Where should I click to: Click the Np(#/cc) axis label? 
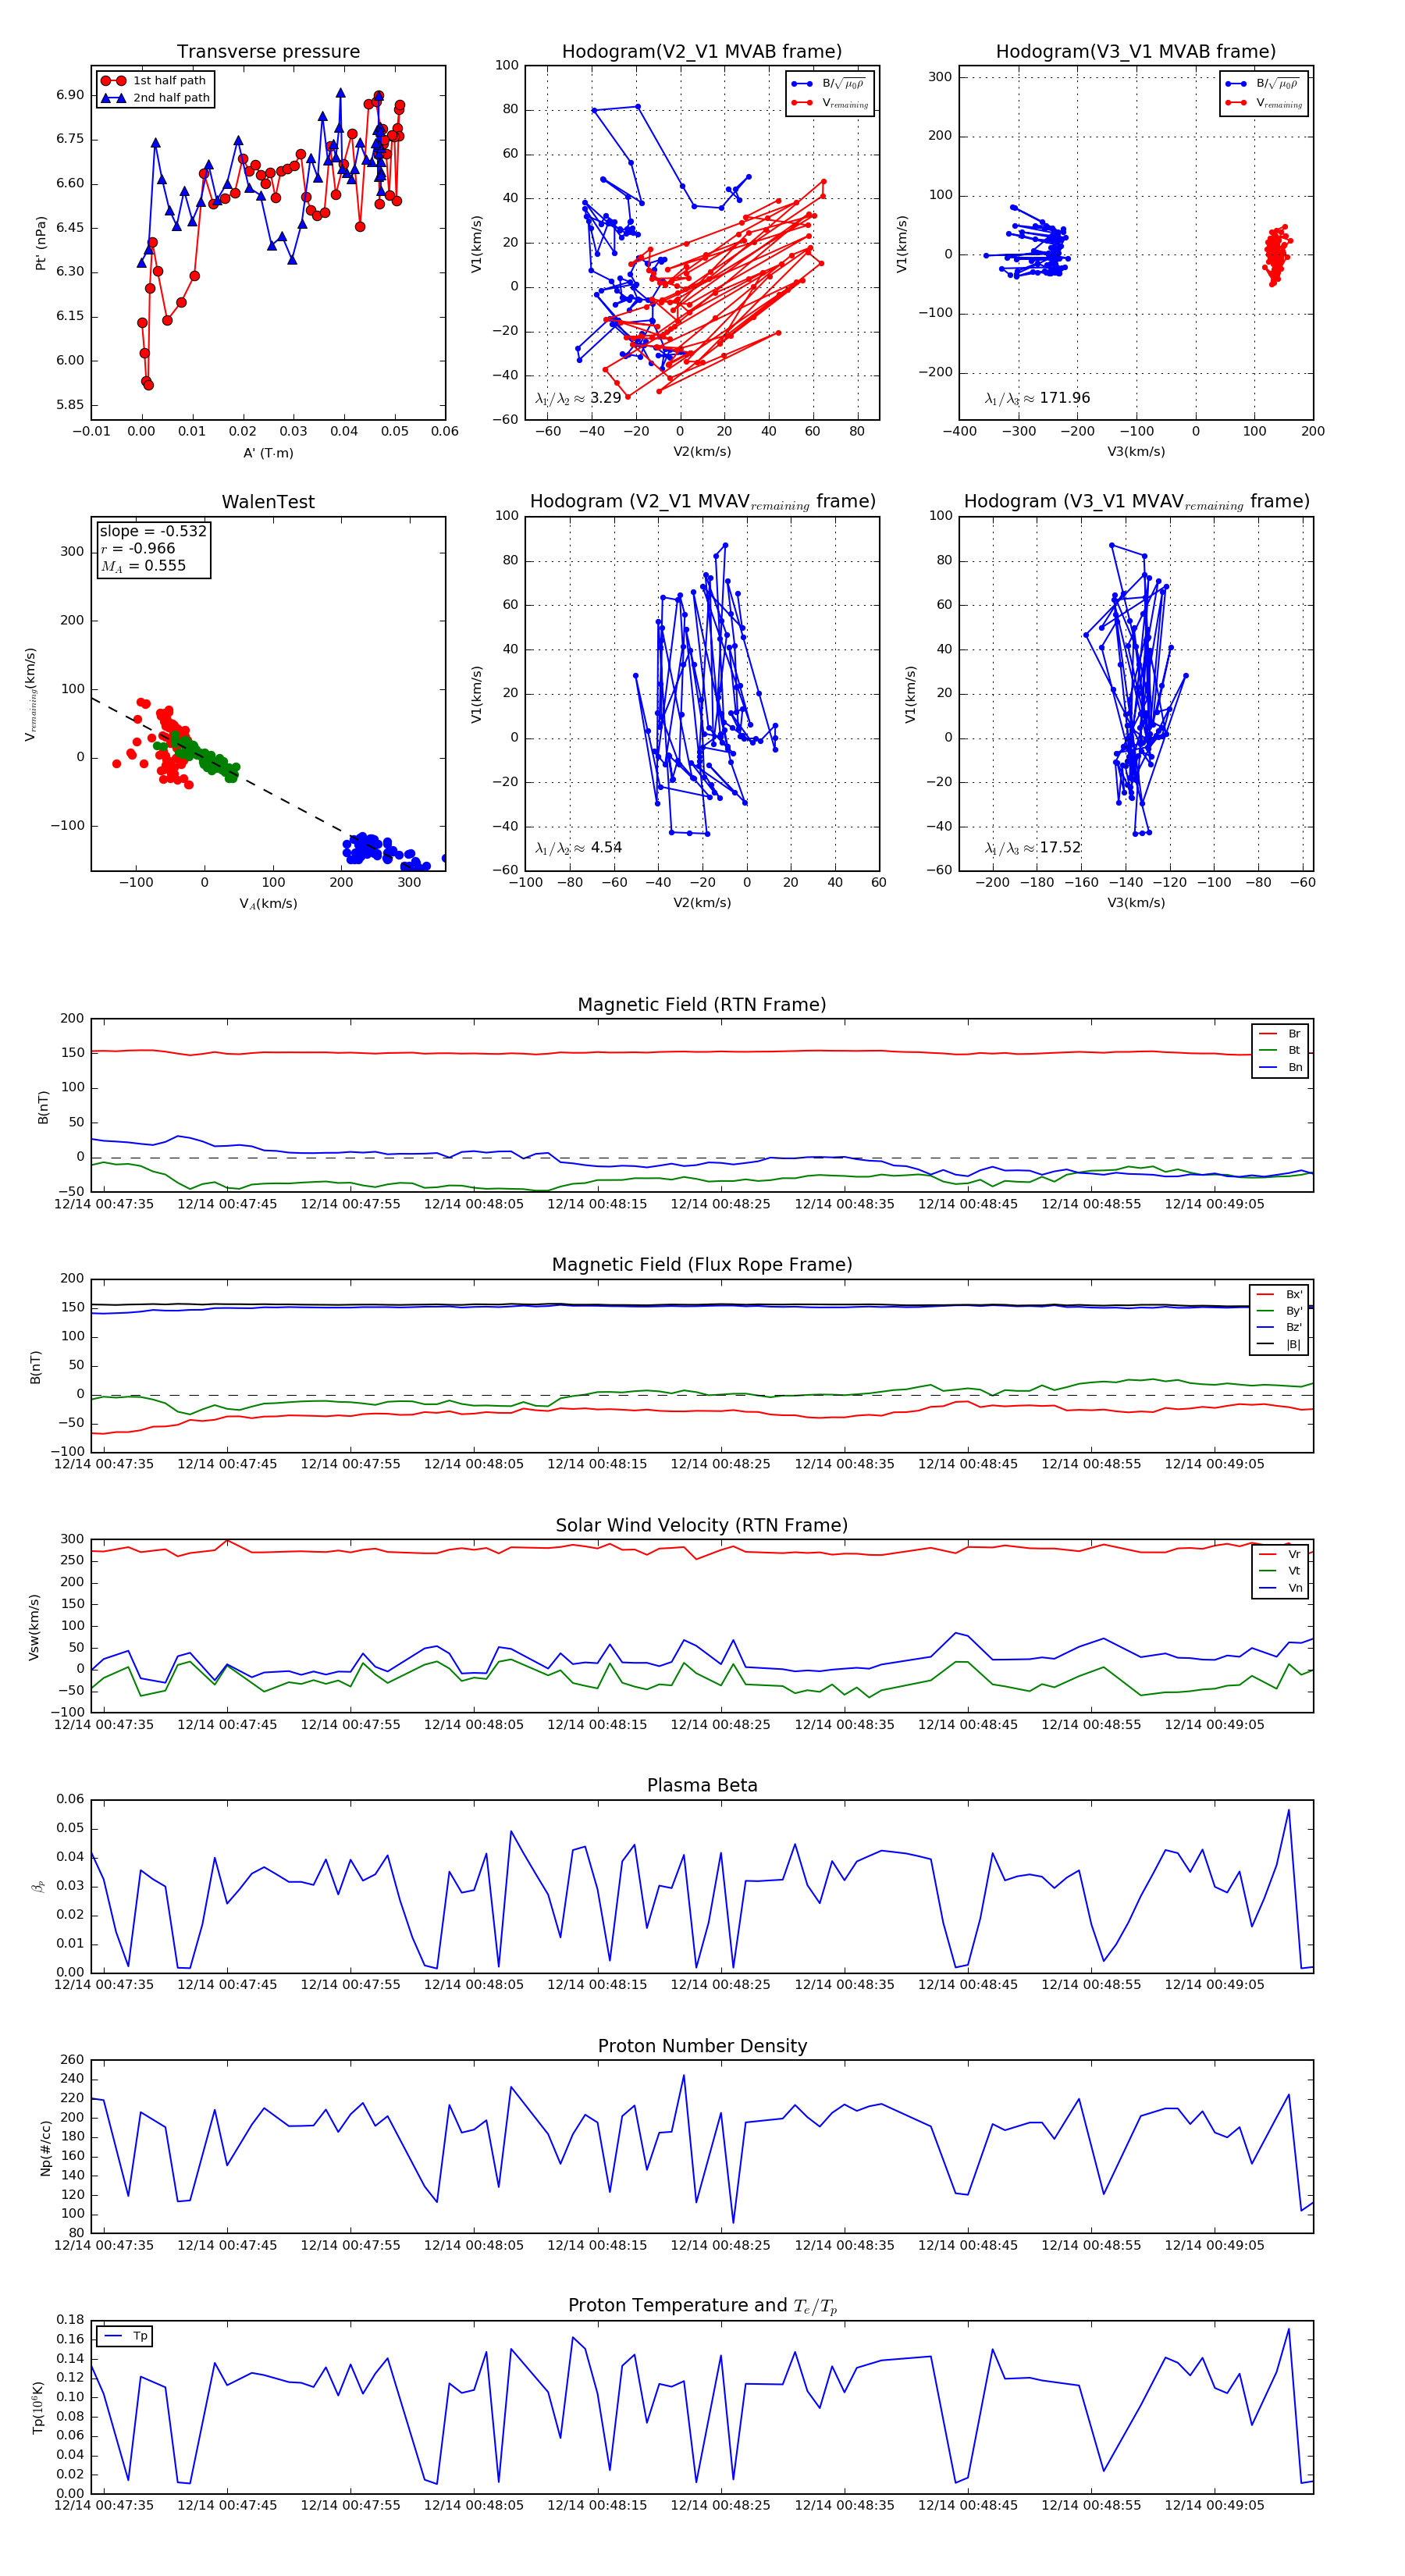point(45,2148)
